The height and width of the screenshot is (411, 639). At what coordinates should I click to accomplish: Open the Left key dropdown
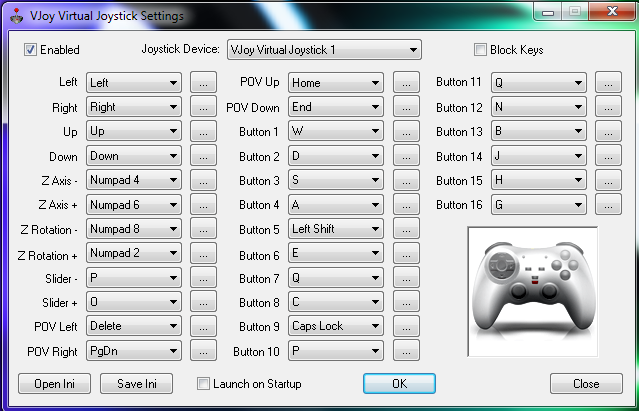134,83
